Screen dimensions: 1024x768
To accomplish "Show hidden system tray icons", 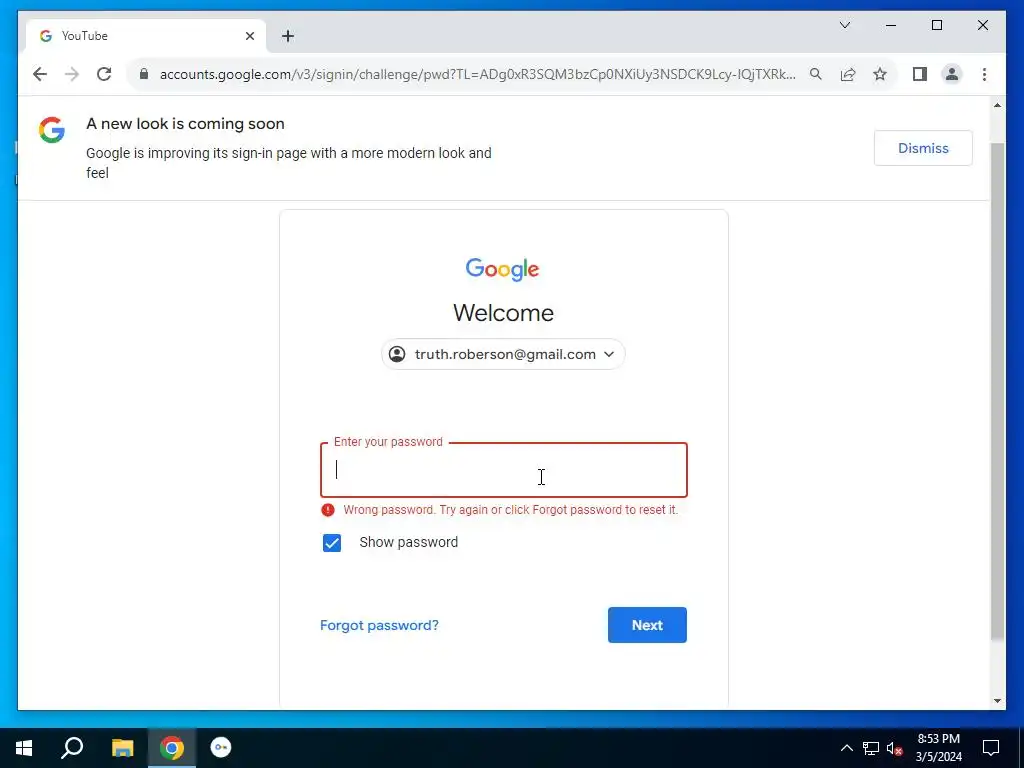I will 846,748.
